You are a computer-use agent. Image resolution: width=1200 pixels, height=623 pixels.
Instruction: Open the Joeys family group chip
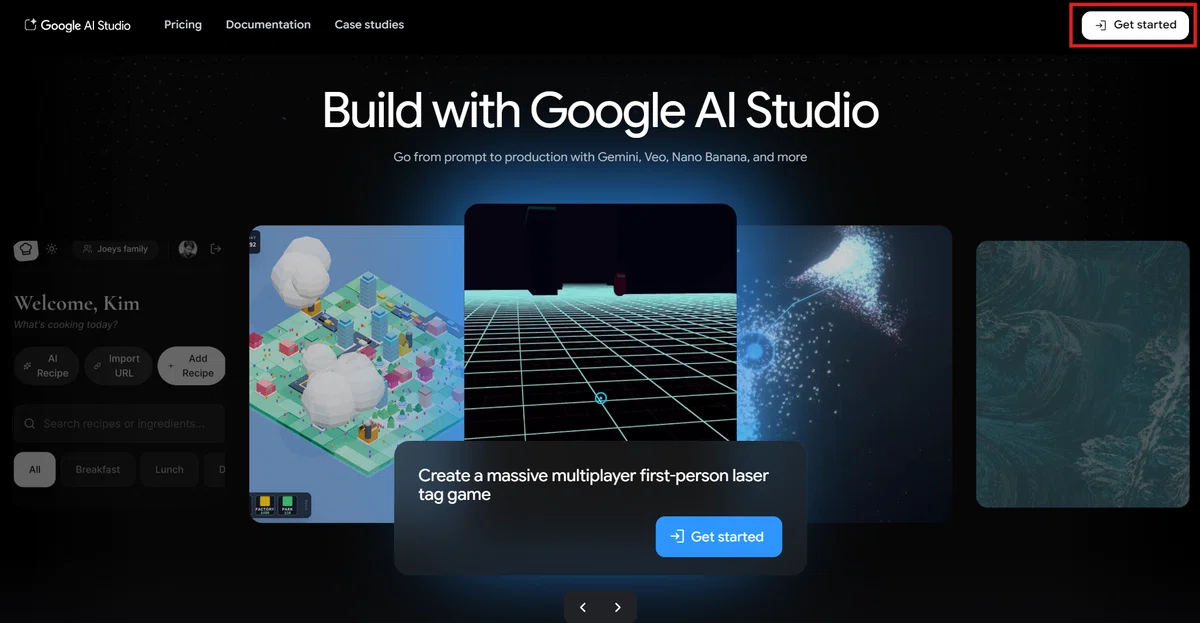point(116,249)
